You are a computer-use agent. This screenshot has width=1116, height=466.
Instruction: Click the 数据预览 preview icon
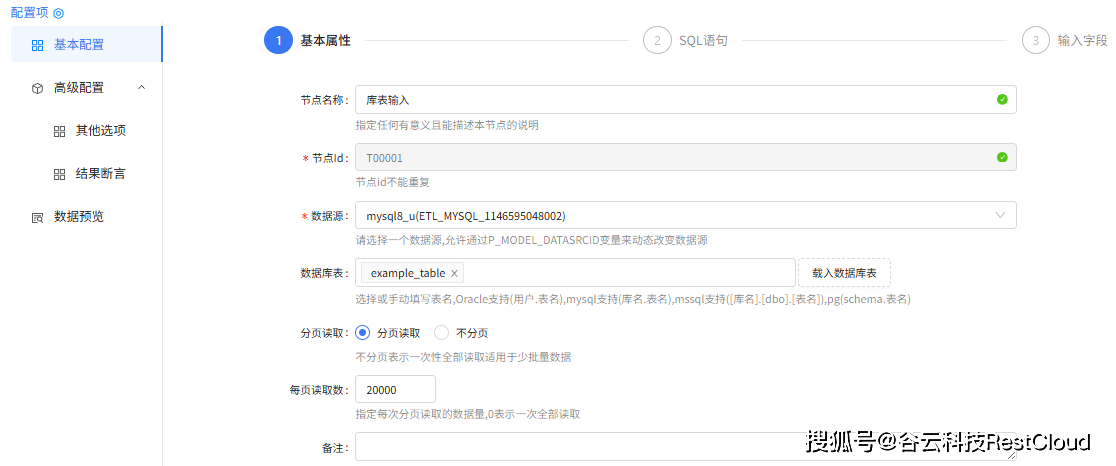(37, 217)
